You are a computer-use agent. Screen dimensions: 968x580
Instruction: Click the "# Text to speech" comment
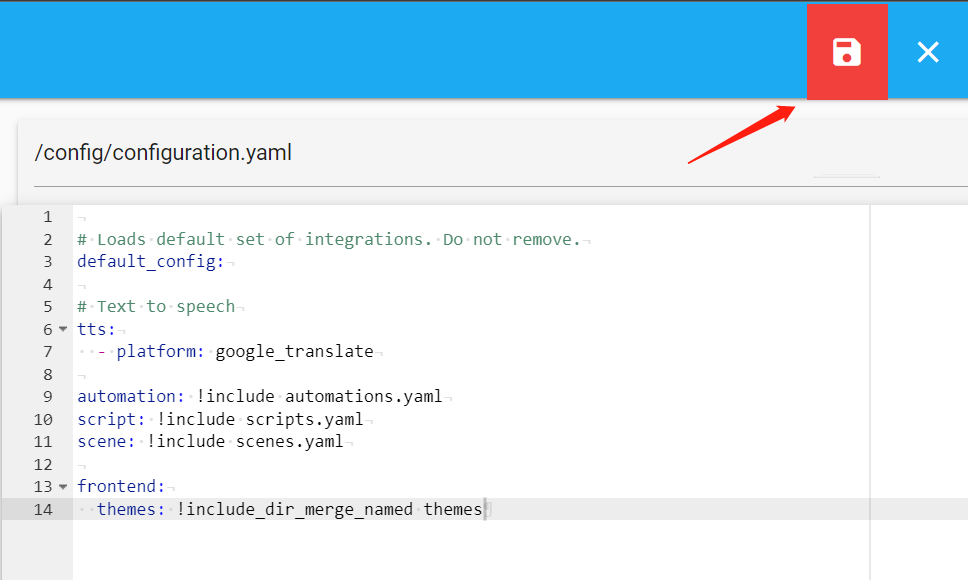click(x=156, y=307)
